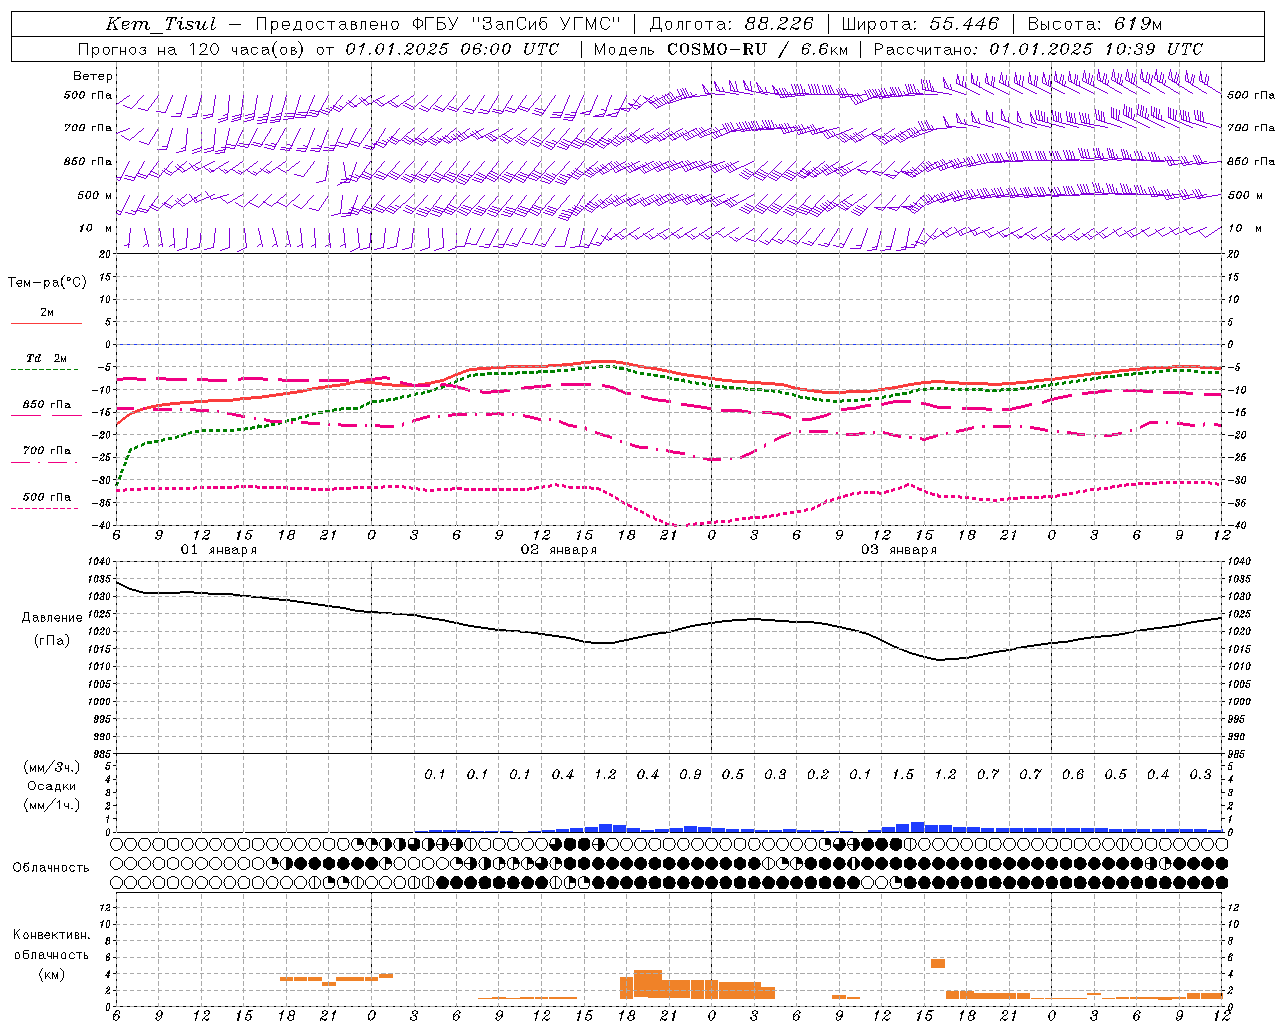Image resolution: width=1280 pixels, height=1024 pixels.
Task: Select the provider text ФГБУ "ЗапСиб УГМС"
Action: pos(516,24)
